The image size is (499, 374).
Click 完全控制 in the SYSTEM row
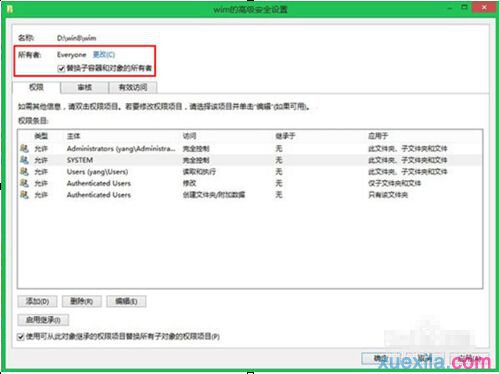[x=196, y=160]
